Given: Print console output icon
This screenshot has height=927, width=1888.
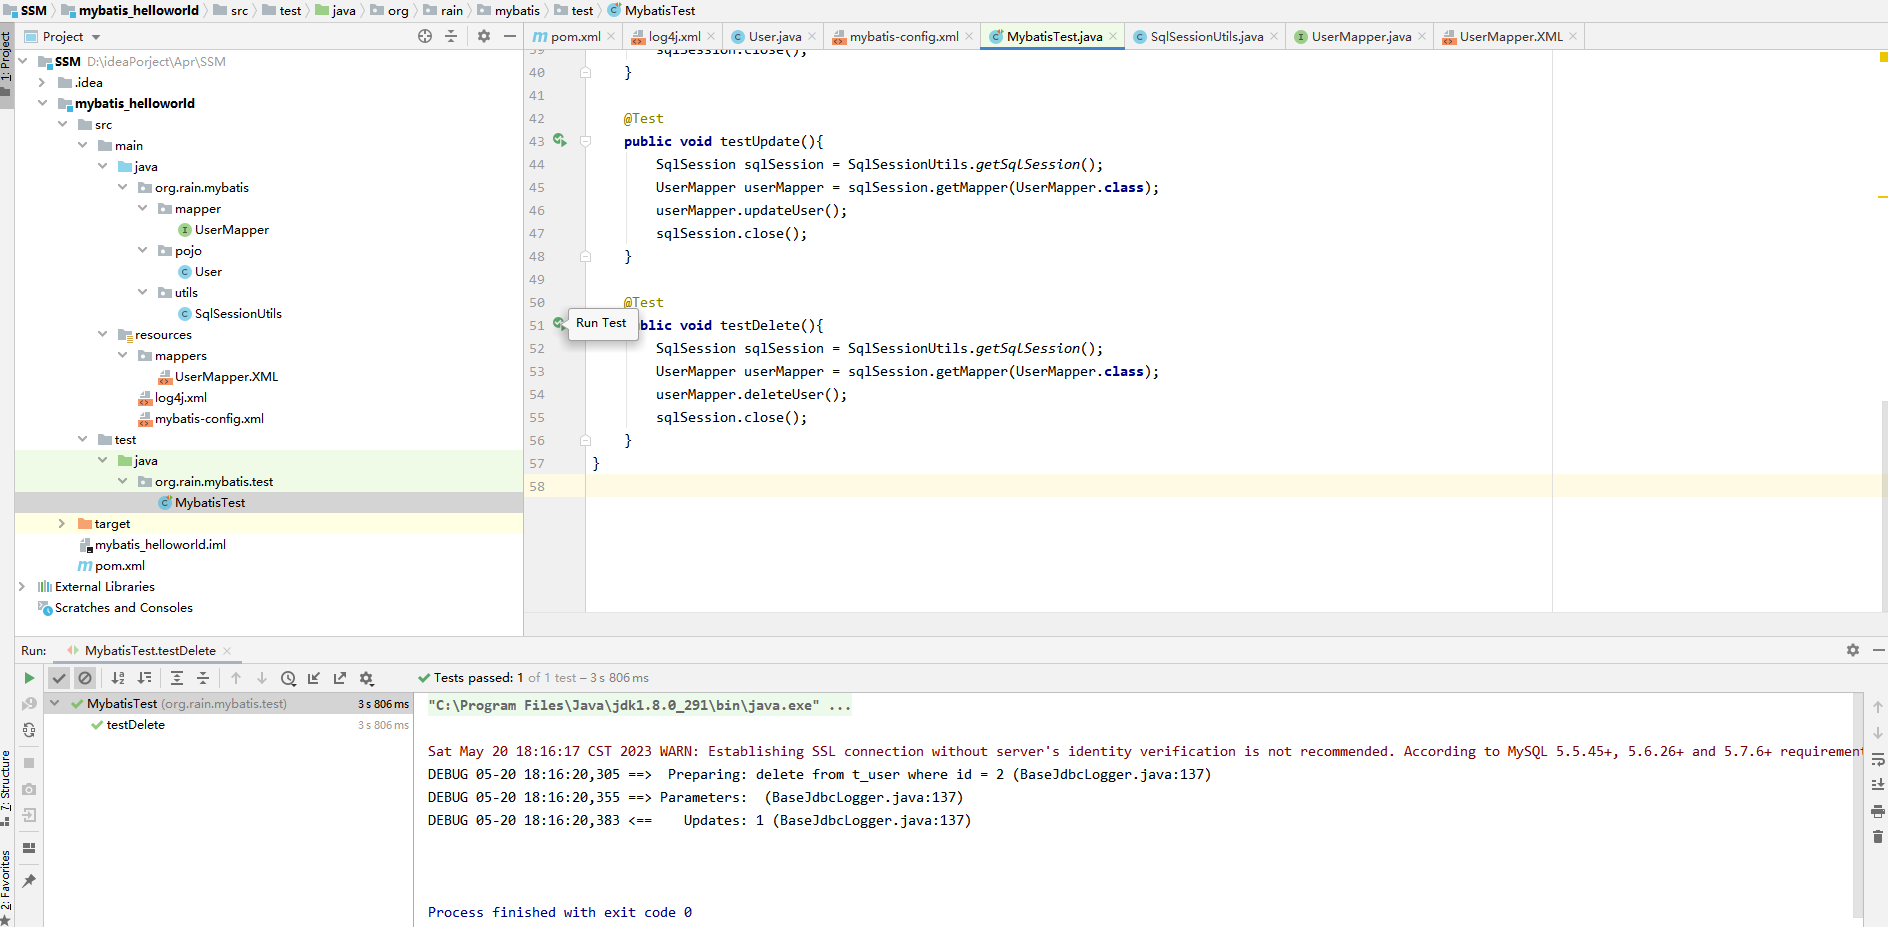Looking at the screenshot, I should pos(1878,811).
